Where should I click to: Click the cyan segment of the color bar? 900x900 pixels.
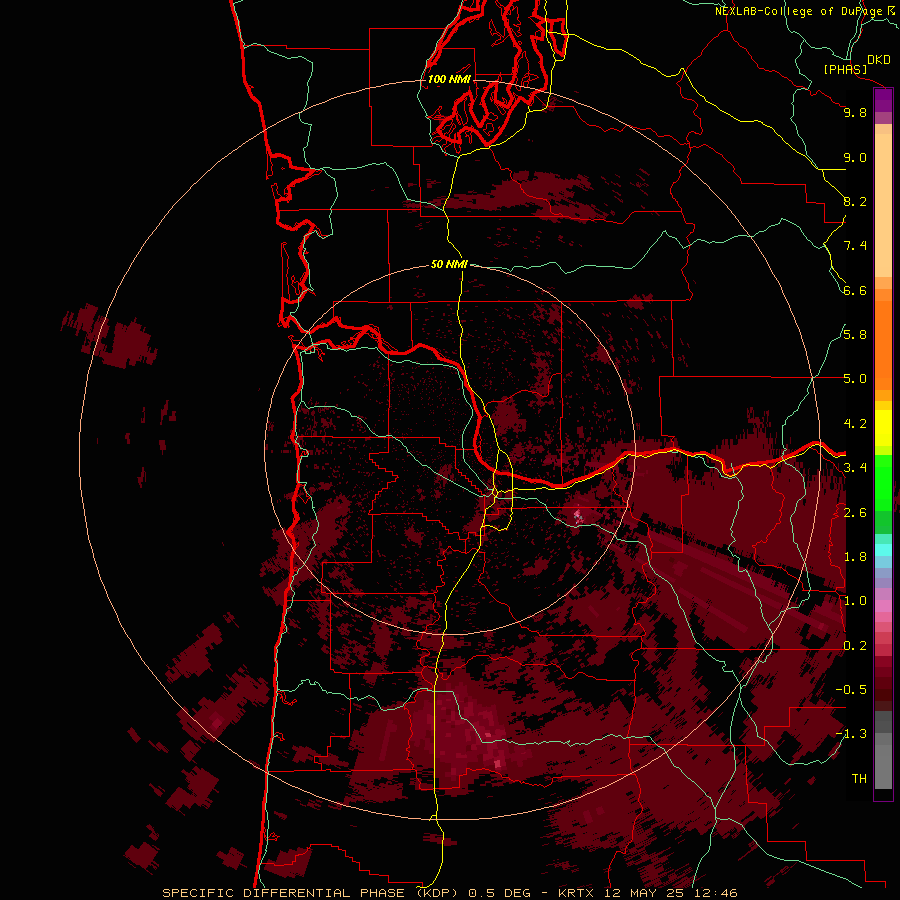883,550
